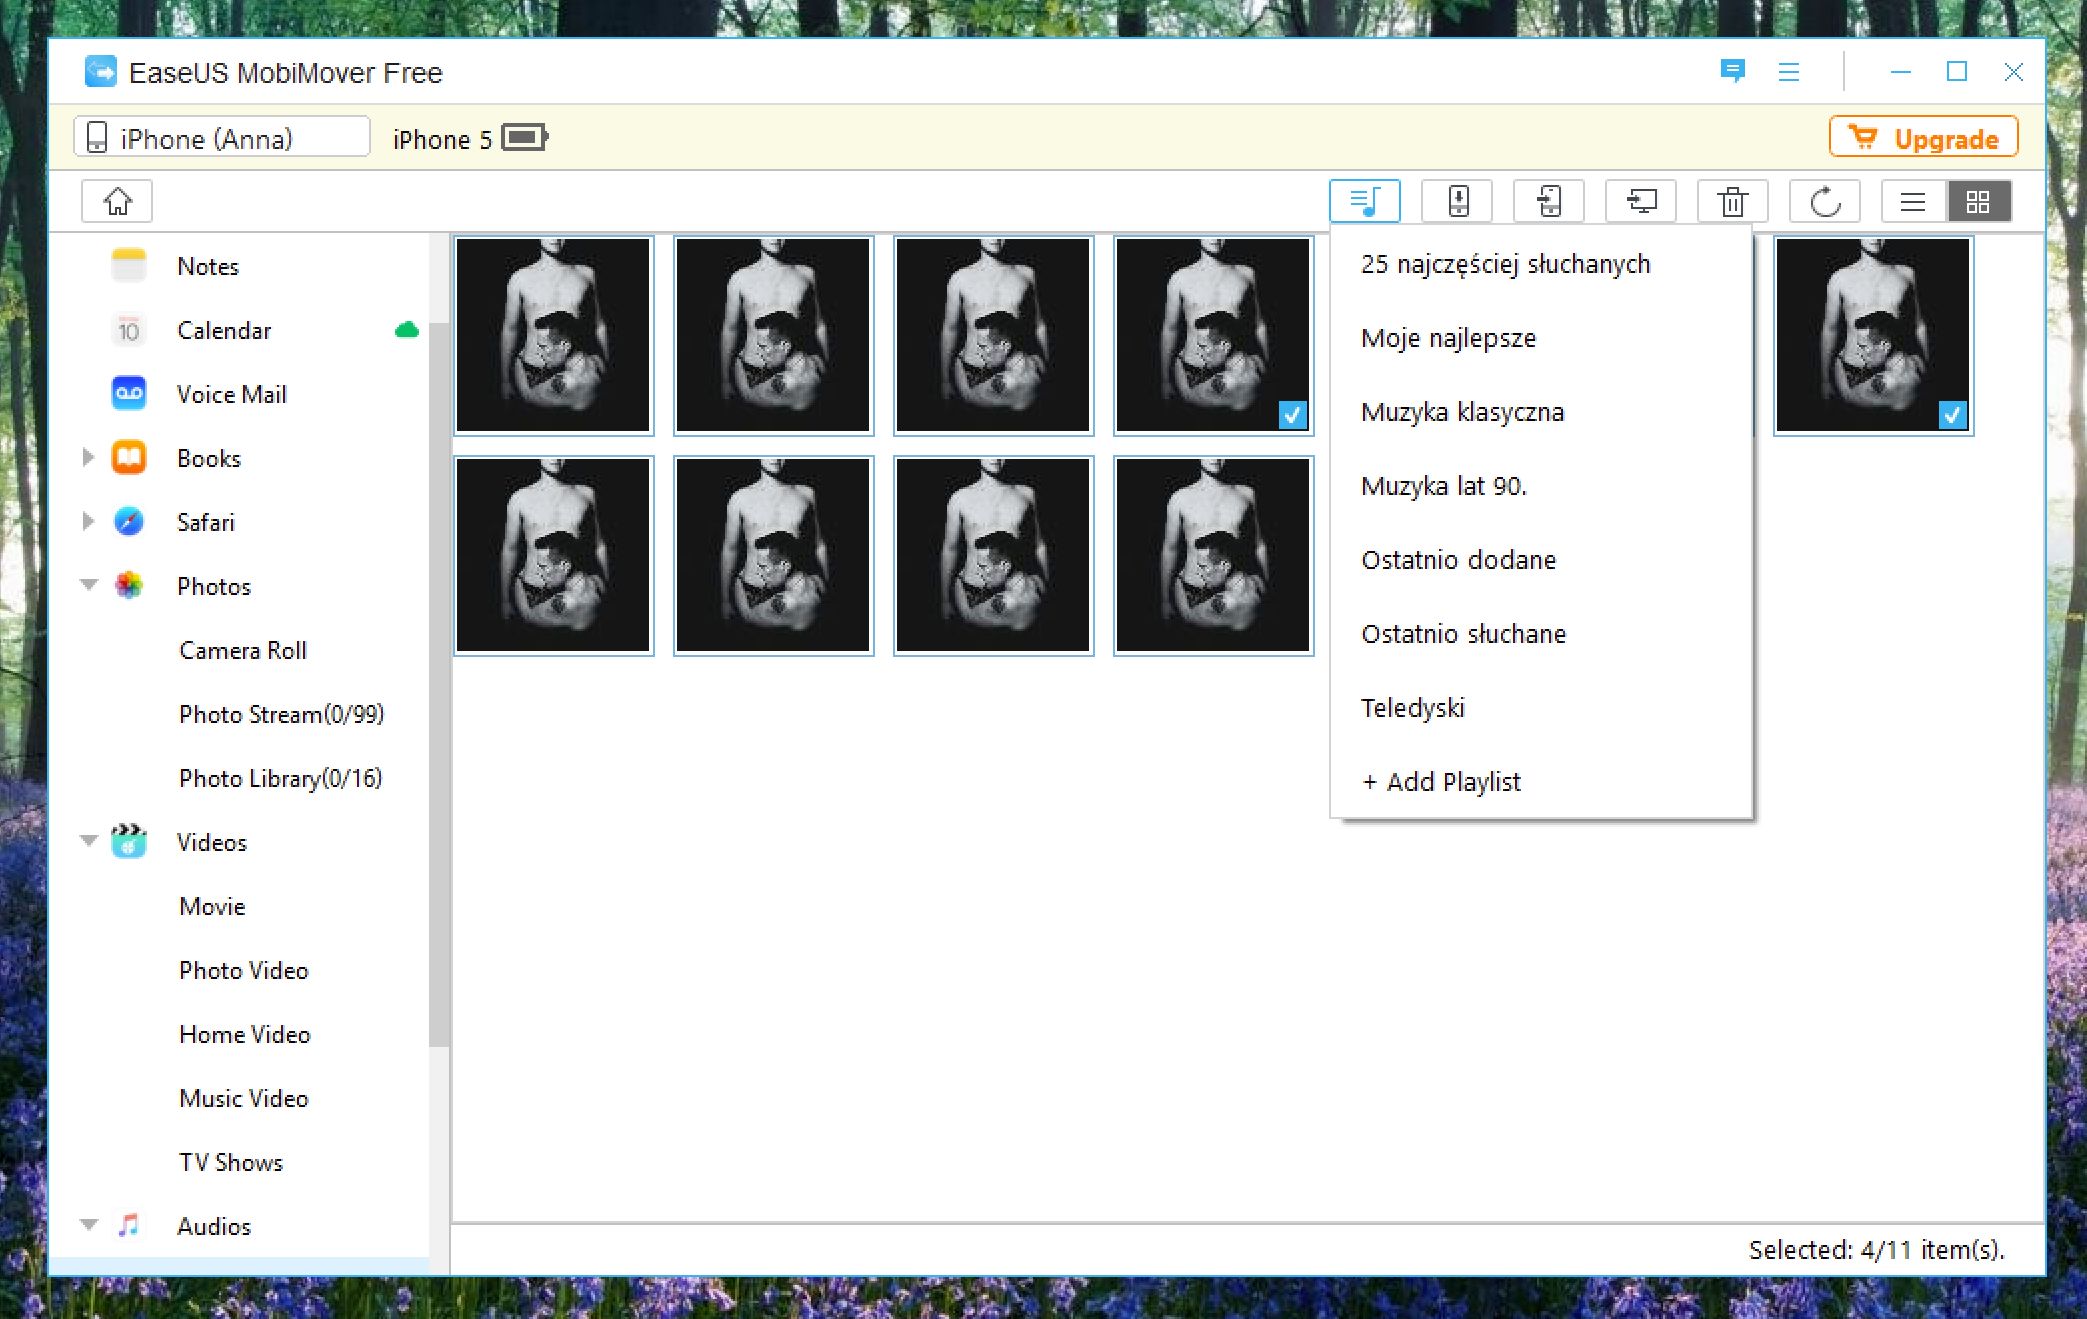Click the Transfer to Computer icon
The height and width of the screenshot is (1319, 2087).
point(1640,201)
